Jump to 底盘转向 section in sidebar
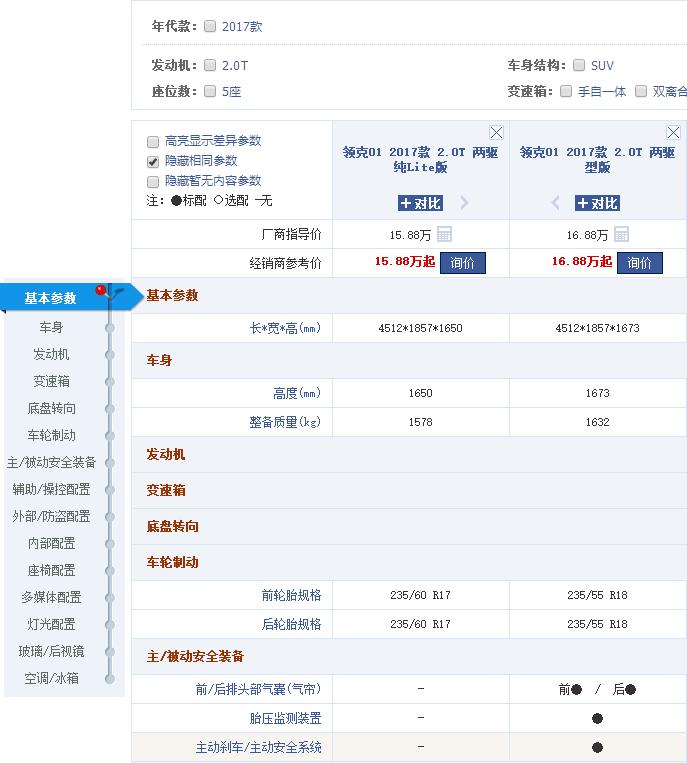This screenshot has width=687, height=763. (x=51, y=408)
